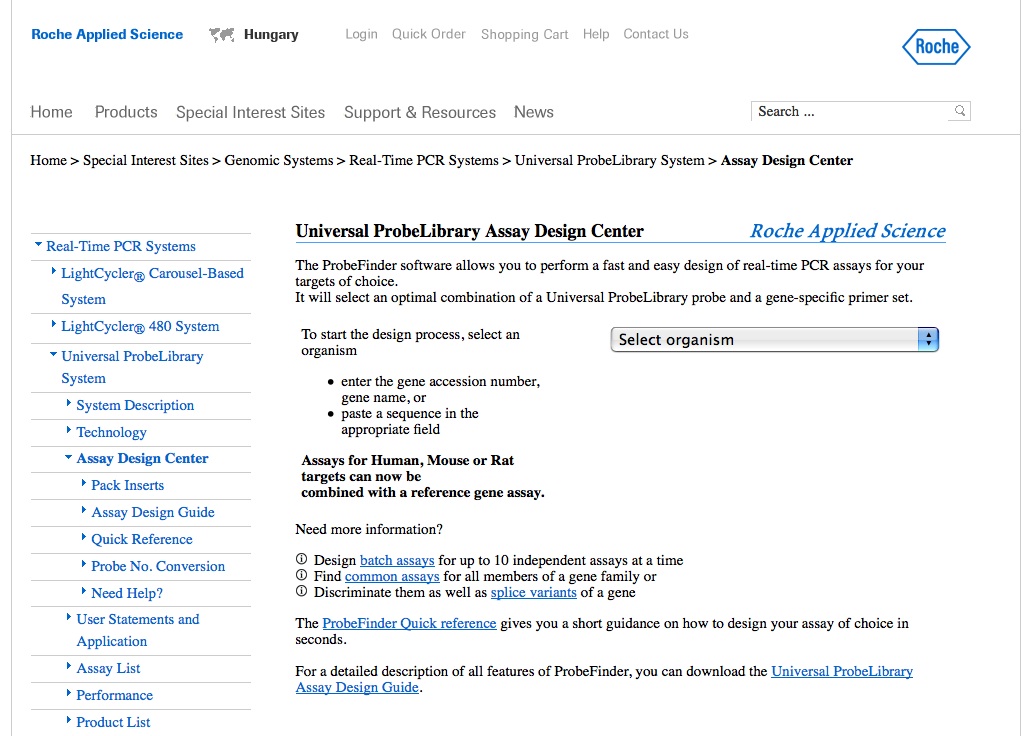1032x736 pixels.
Task: Open the Select organism dropdown
Action: (x=774, y=340)
